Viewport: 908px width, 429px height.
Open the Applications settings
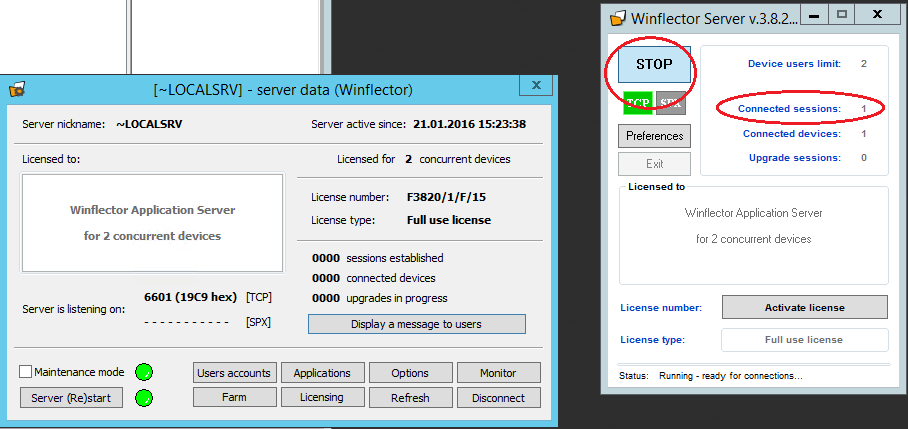tap(322, 373)
